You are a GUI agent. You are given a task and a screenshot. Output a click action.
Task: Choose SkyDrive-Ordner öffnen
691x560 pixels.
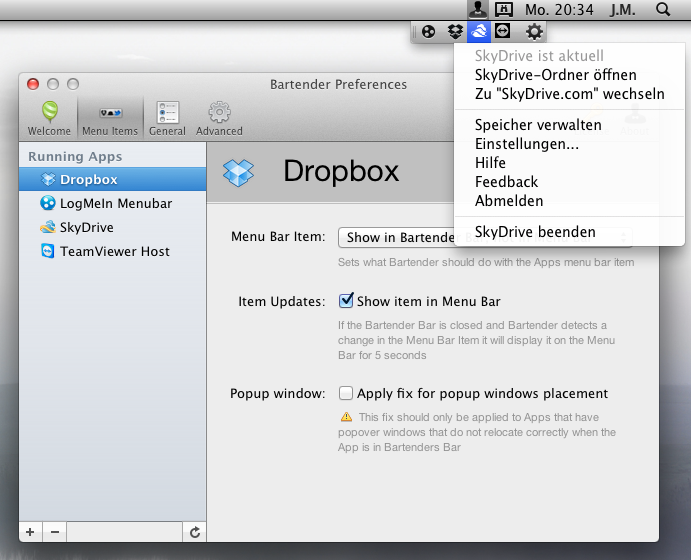569,75
